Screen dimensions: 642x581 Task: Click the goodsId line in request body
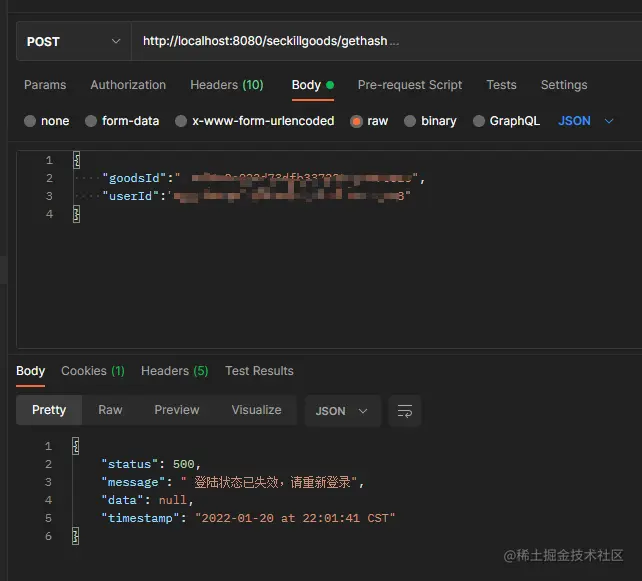(264, 178)
